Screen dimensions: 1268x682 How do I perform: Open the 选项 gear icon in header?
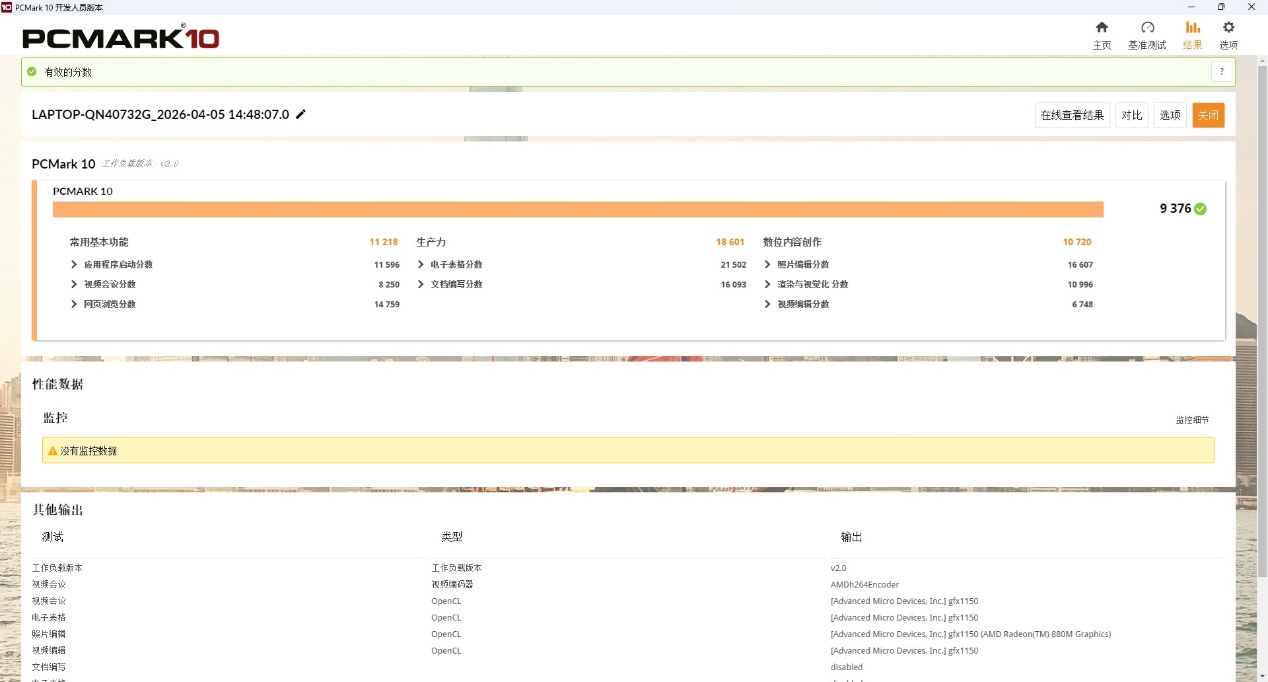pos(1228,27)
